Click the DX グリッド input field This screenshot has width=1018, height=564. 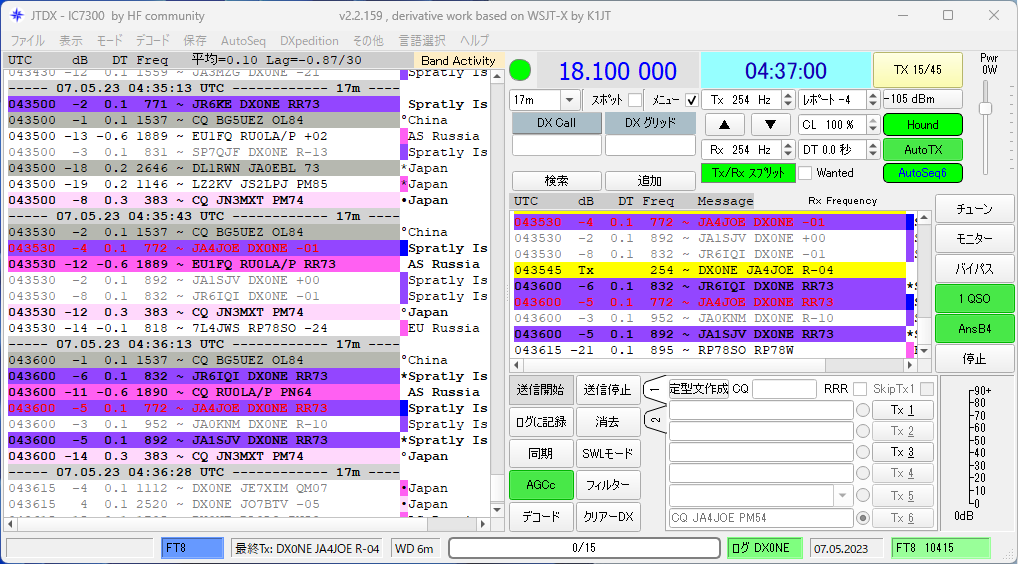(651, 145)
